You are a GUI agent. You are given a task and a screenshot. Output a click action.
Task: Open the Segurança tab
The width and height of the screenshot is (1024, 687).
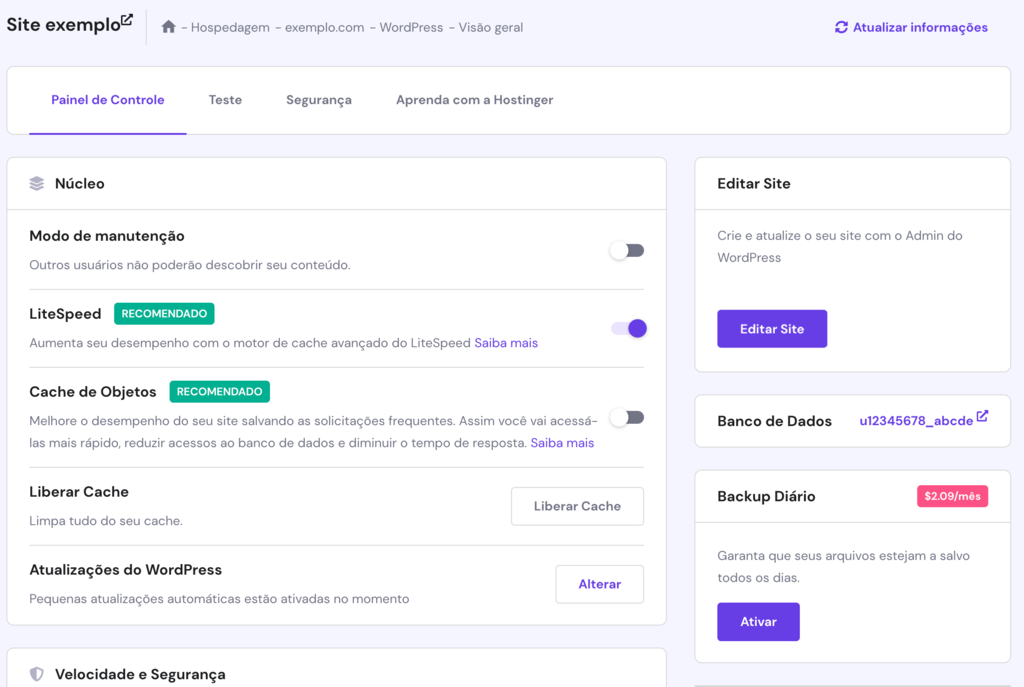coord(318,100)
